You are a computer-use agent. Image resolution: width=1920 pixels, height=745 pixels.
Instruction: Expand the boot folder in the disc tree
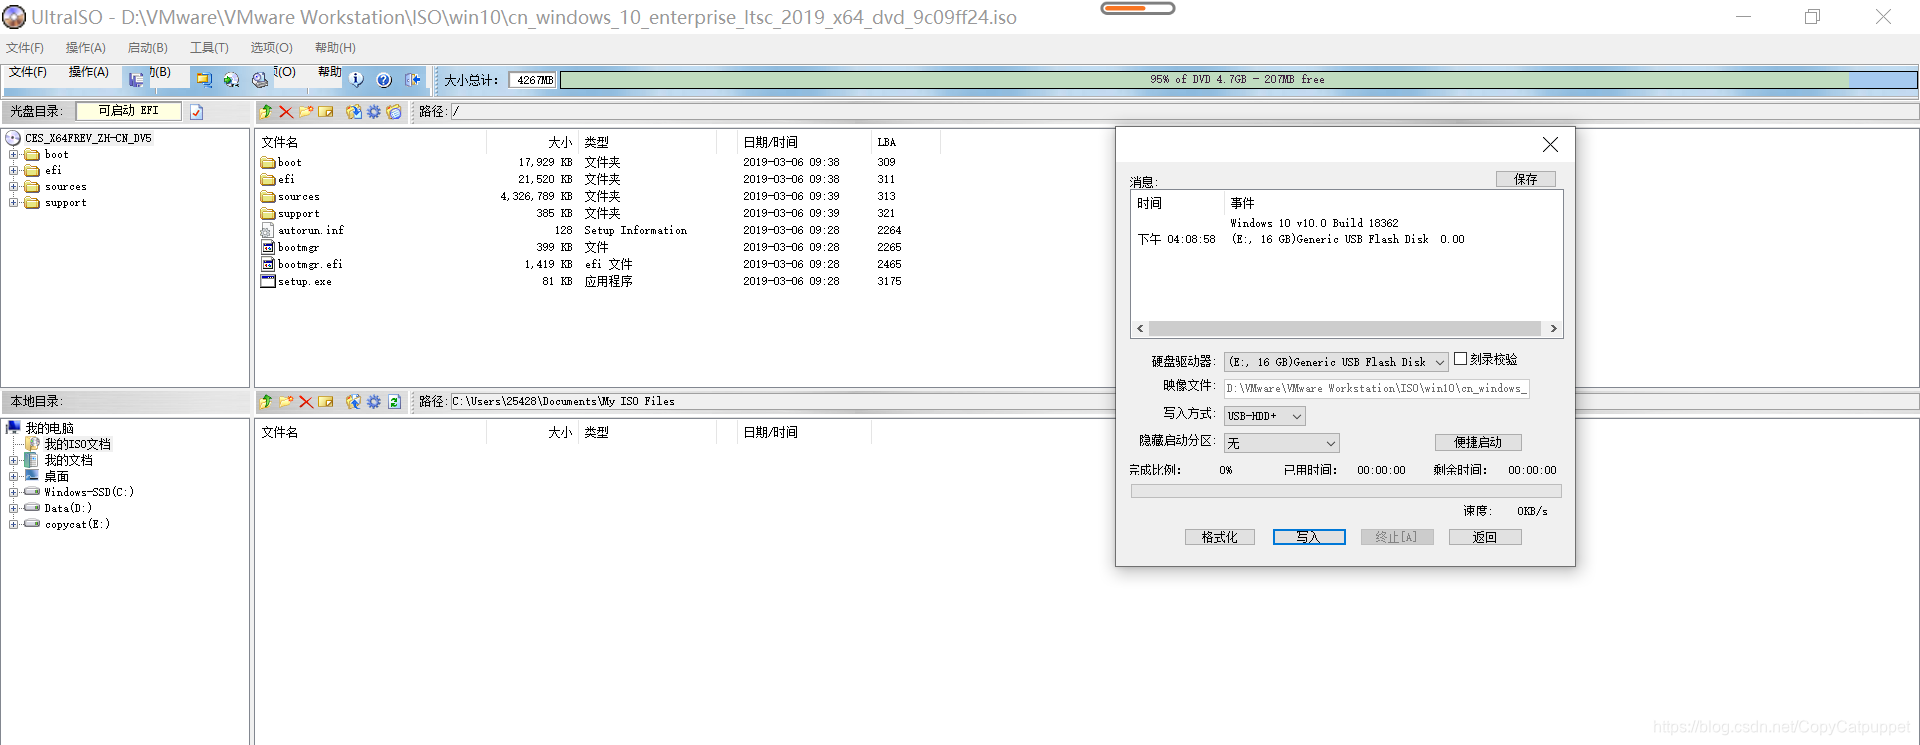14,155
